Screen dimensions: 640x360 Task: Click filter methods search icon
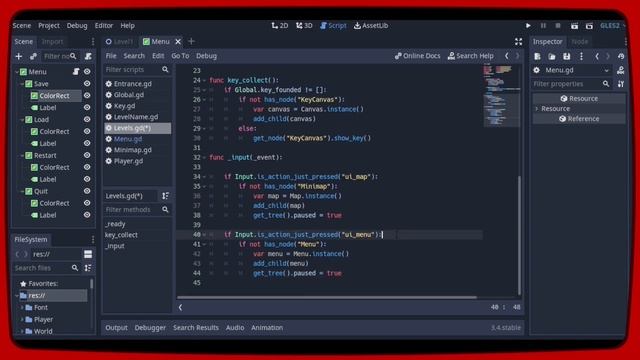tap(165, 209)
